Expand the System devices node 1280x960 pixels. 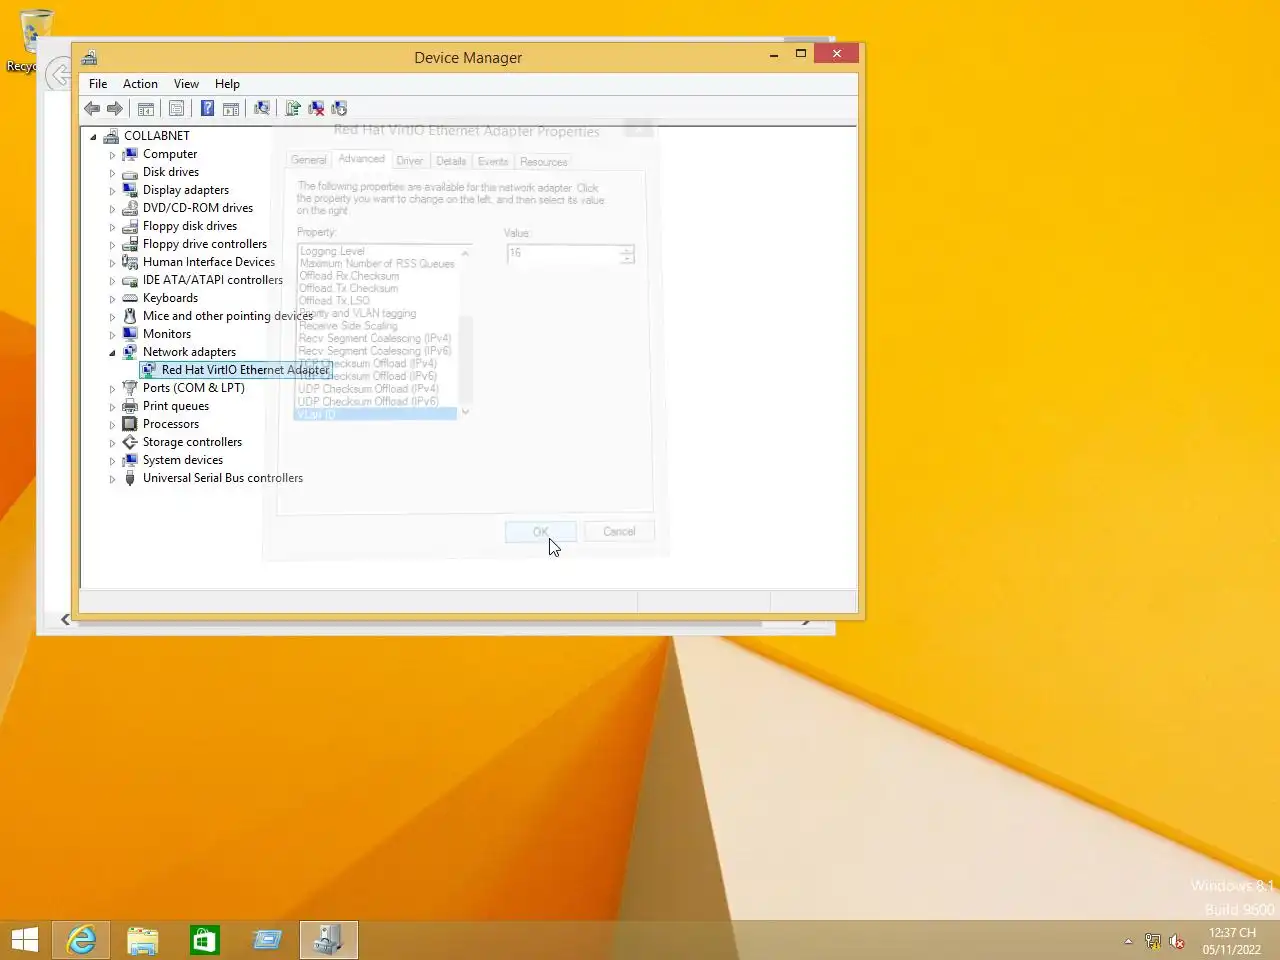[x=112, y=461]
